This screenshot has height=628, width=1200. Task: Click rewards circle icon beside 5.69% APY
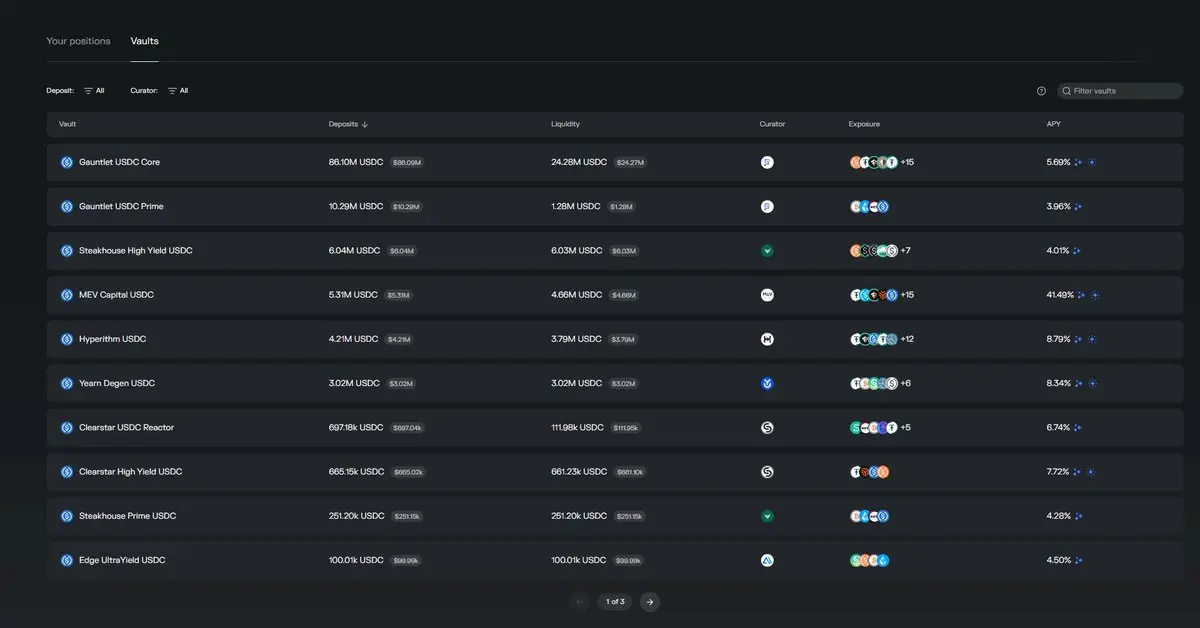click(1092, 162)
